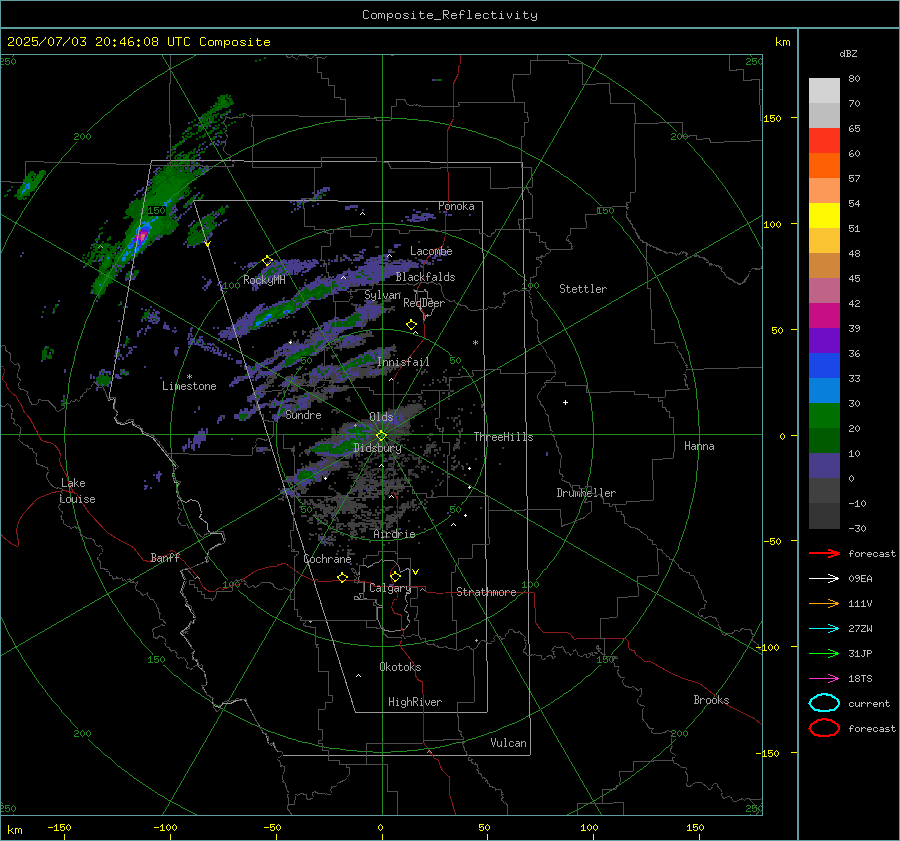
Task: Click the Airdrie town label
Action: click(x=394, y=534)
